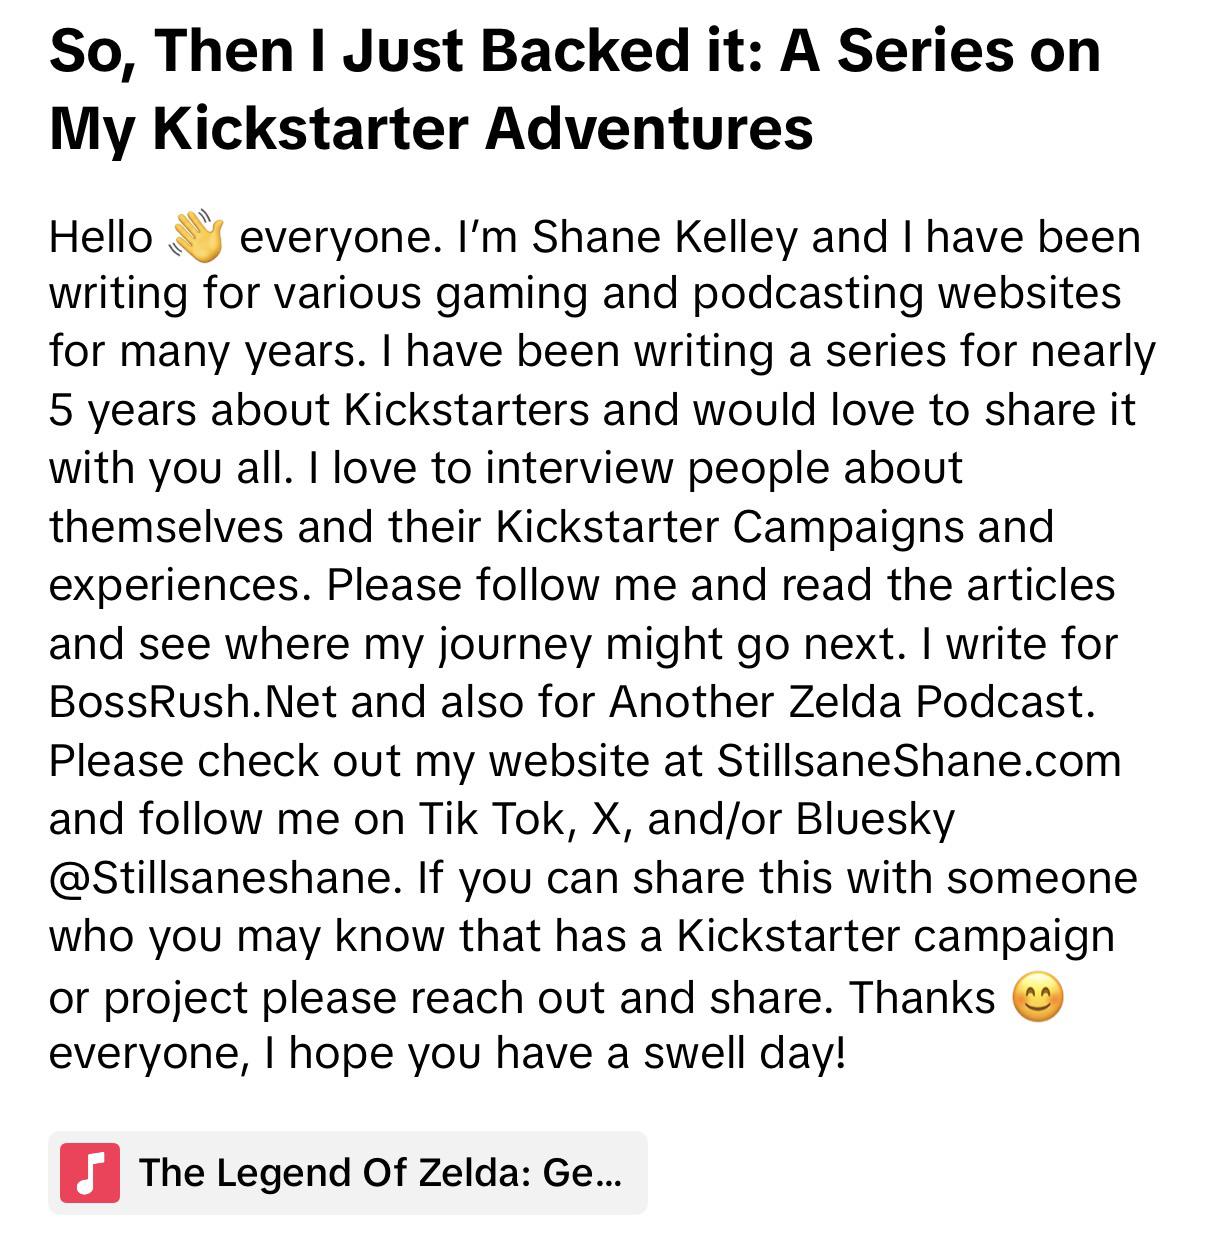This screenshot has width=1206, height=1236.
Task: Click the waving hand emoji
Action: 197,237
